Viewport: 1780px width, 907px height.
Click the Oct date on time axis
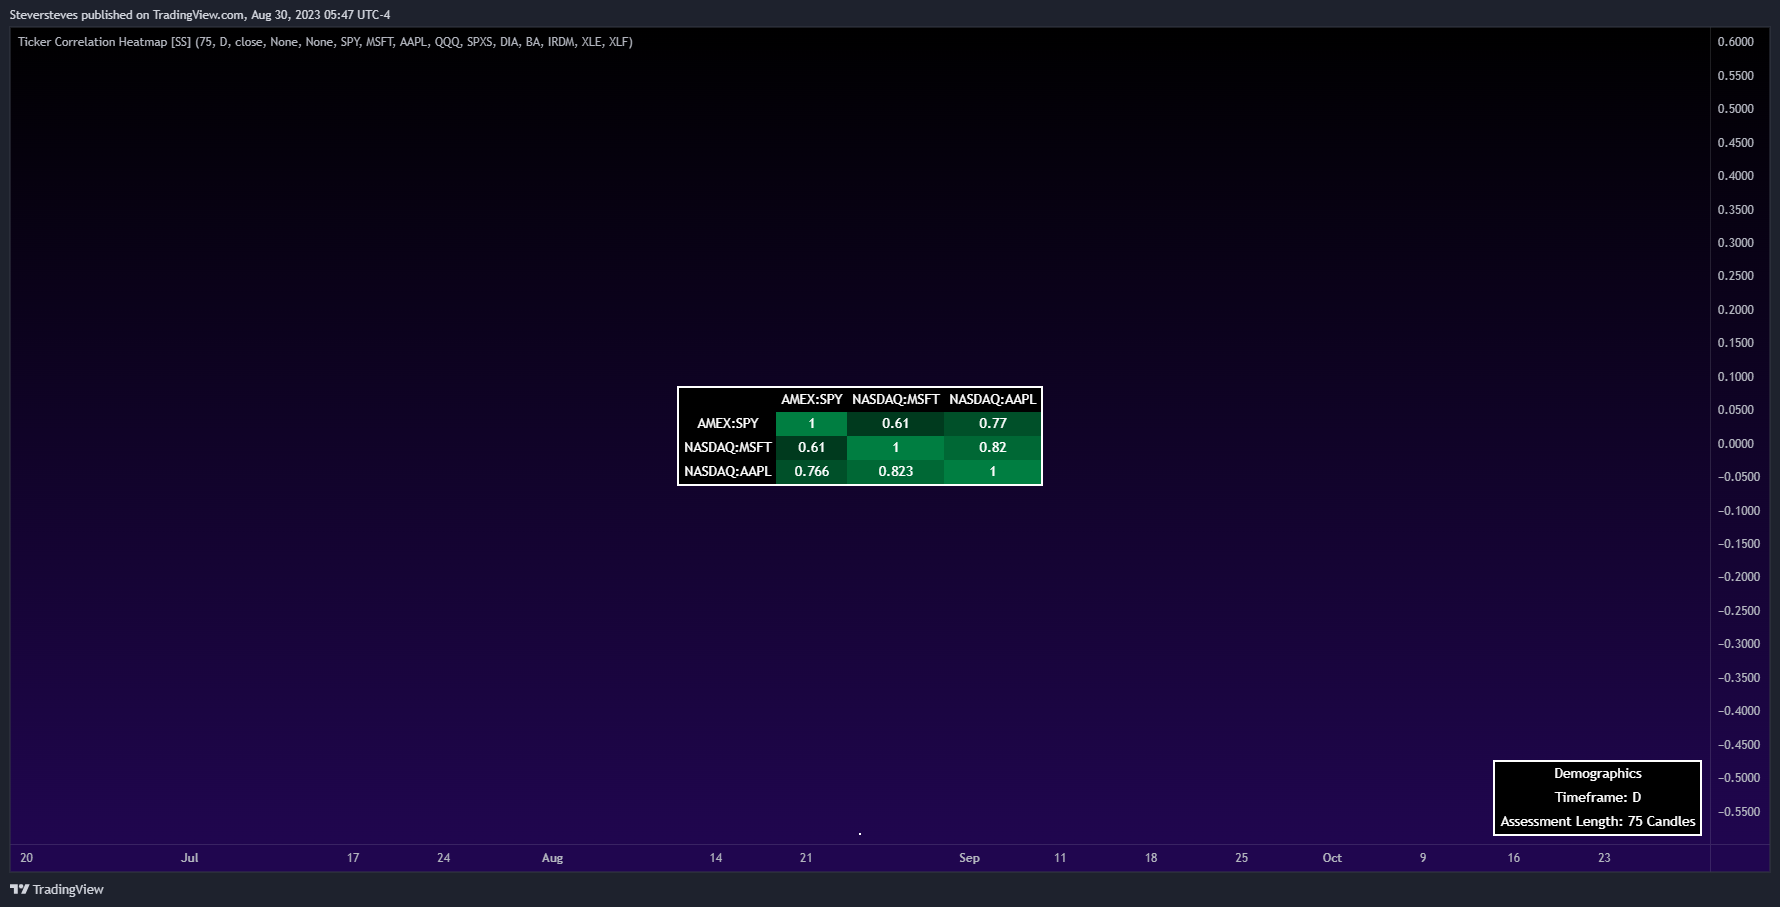click(1332, 858)
